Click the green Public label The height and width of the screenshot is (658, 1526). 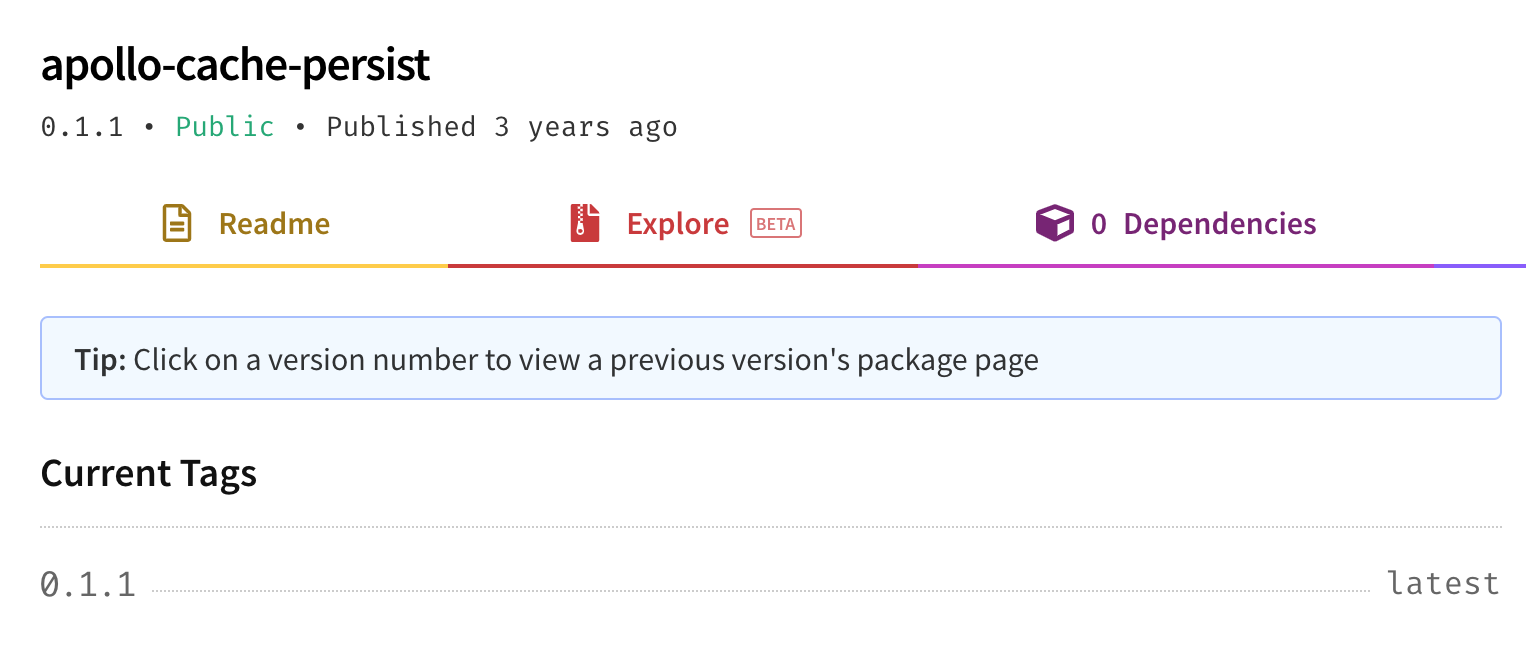(225, 127)
